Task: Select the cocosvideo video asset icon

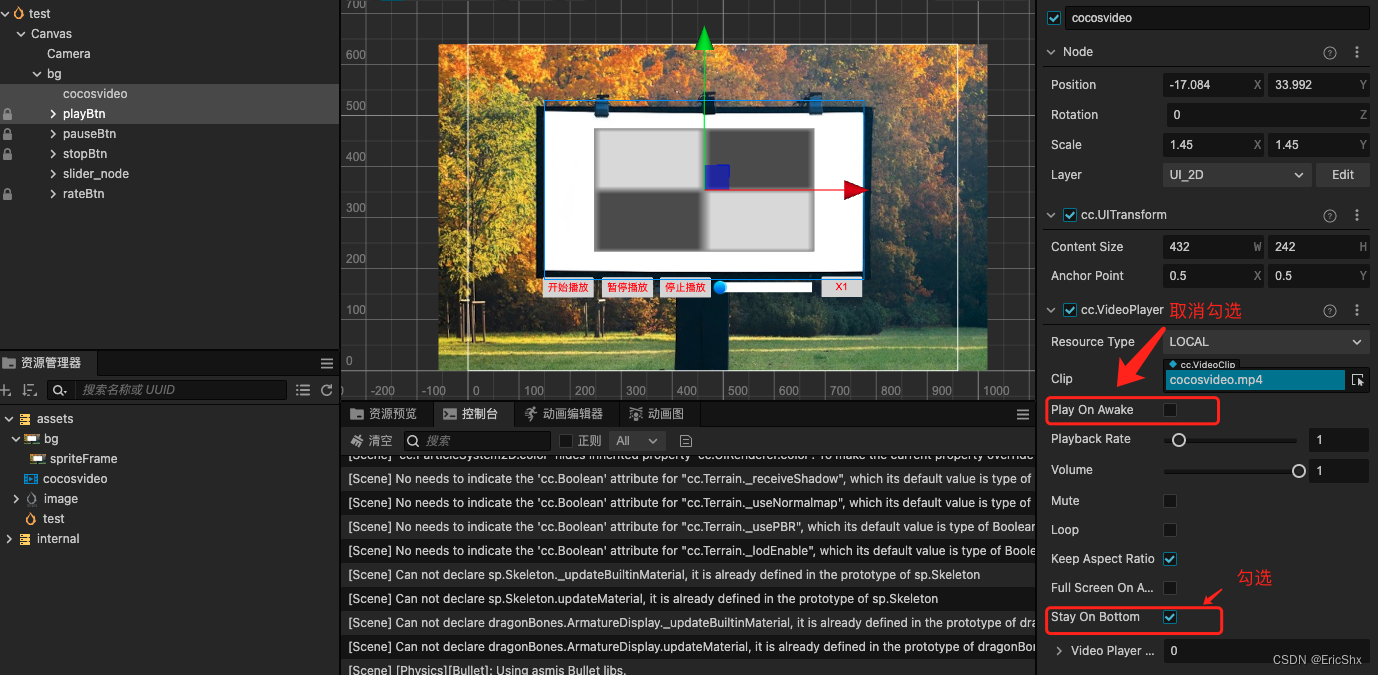Action: pyautogui.click(x=32, y=479)
